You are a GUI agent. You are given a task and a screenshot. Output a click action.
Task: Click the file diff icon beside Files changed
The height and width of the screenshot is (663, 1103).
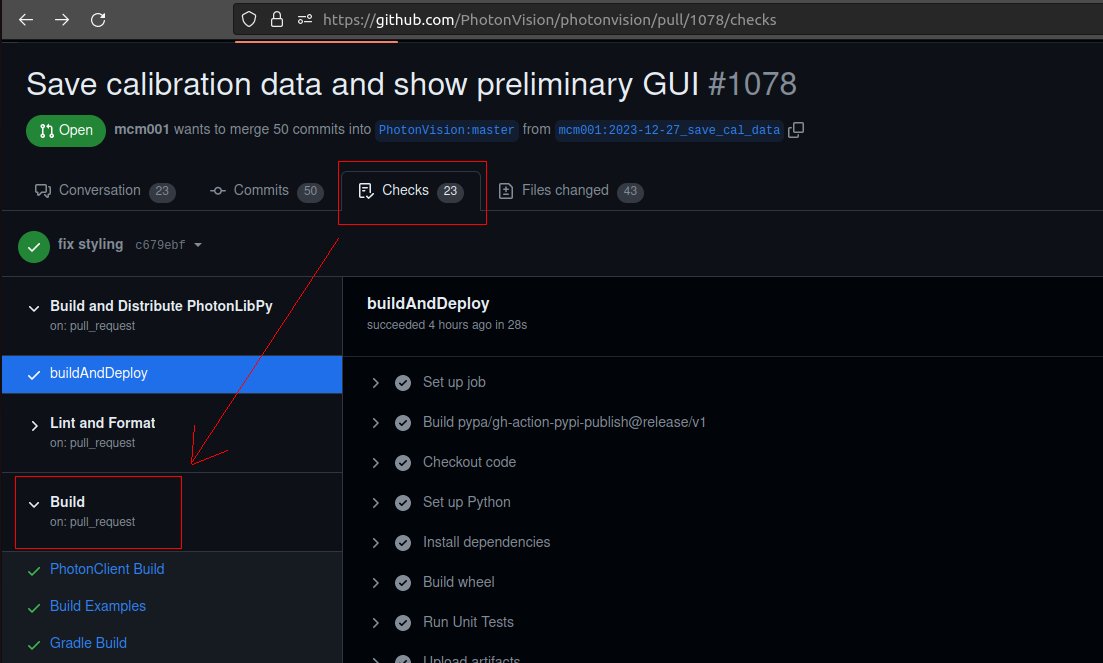click(x=506, y=190)
